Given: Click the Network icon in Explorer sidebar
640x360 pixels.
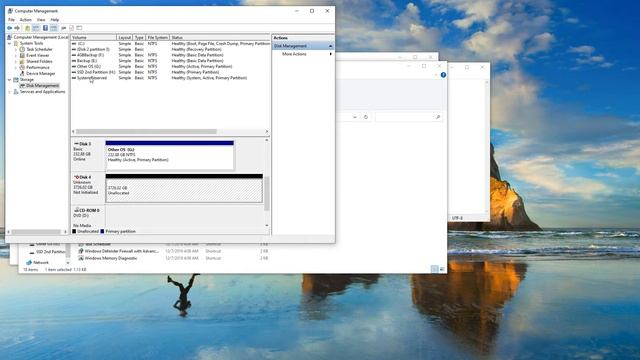Looking at the screenshot, I should [x=29, y=262].
